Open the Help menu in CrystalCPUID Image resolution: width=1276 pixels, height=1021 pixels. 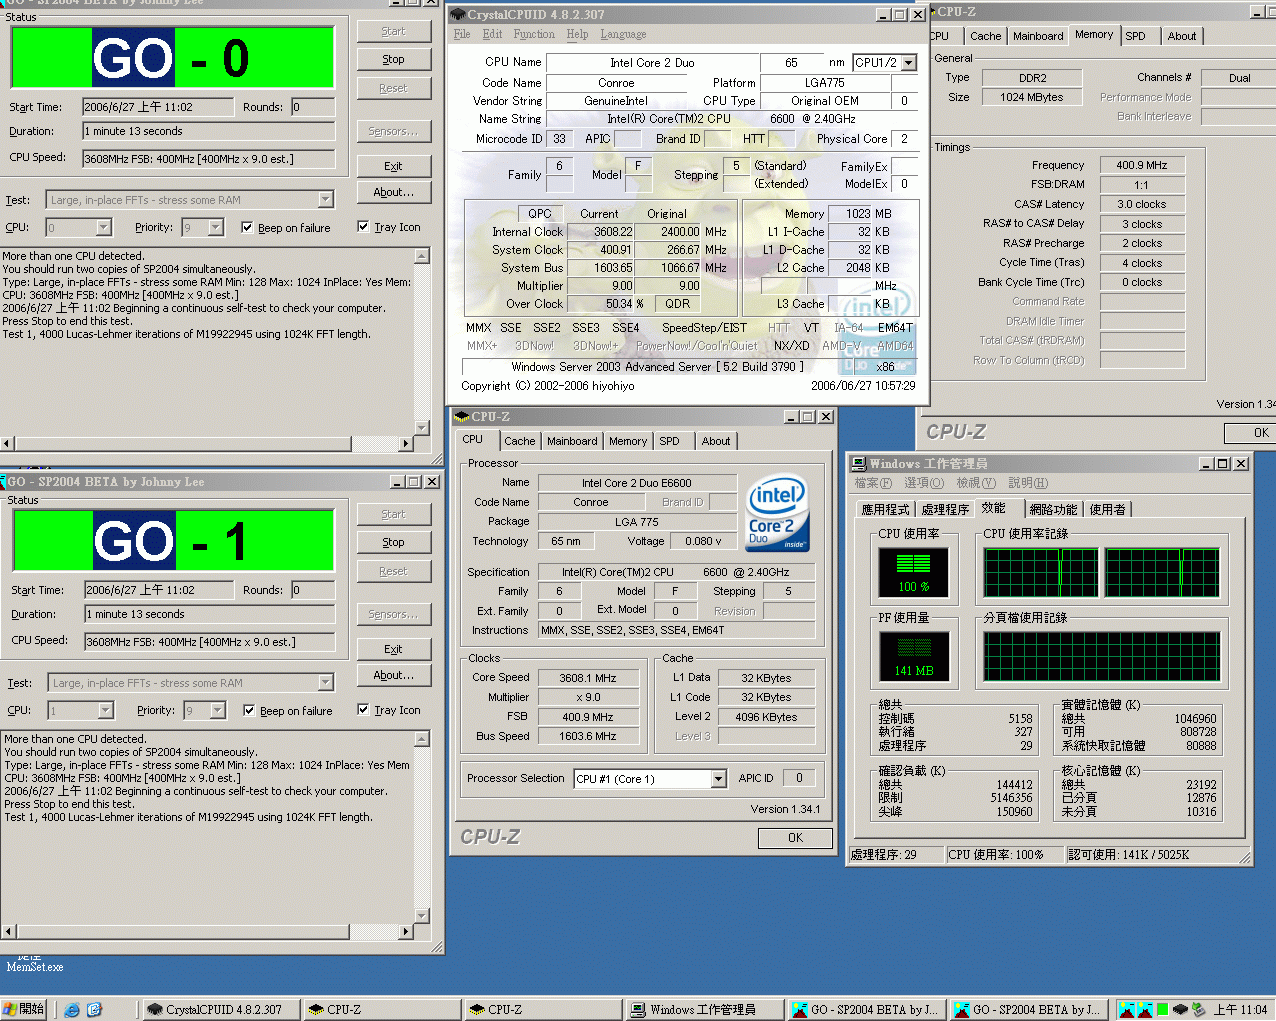[x=577, y=34]
